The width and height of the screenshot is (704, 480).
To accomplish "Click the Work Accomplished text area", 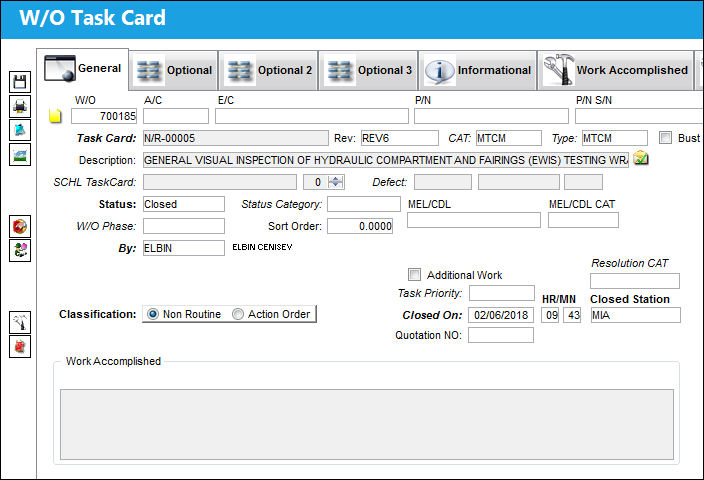I will (x=367, y=424).
